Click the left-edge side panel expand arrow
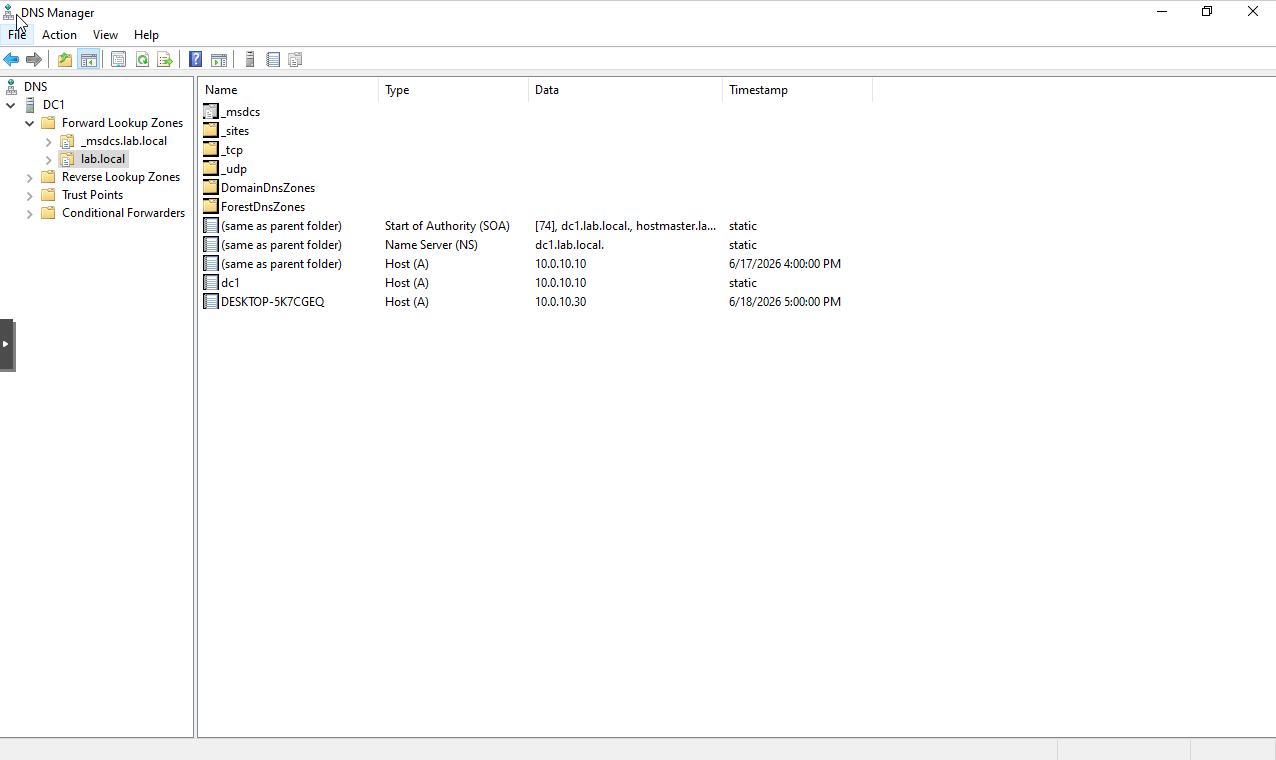This screenshot has width=1276, height=760. pyautogui.click(x=6, y=345)
